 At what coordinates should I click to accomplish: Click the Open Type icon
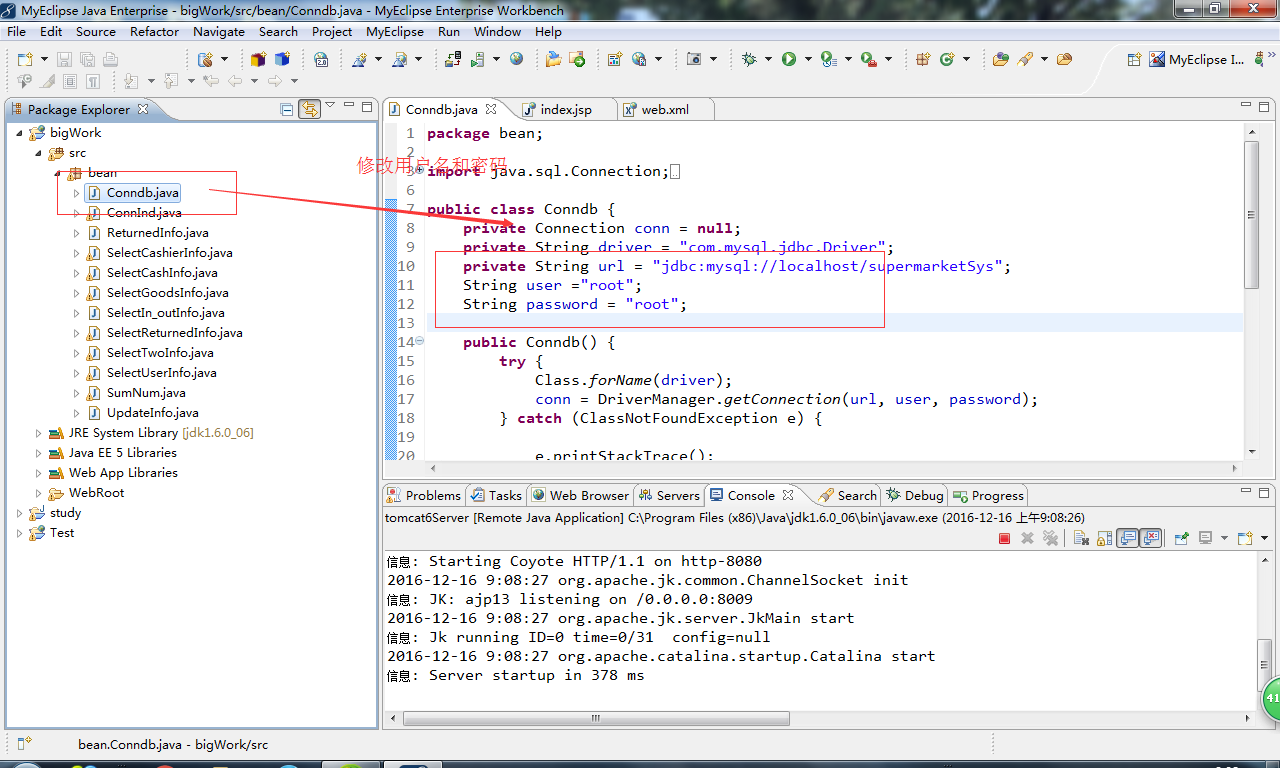coord(1000,59)
